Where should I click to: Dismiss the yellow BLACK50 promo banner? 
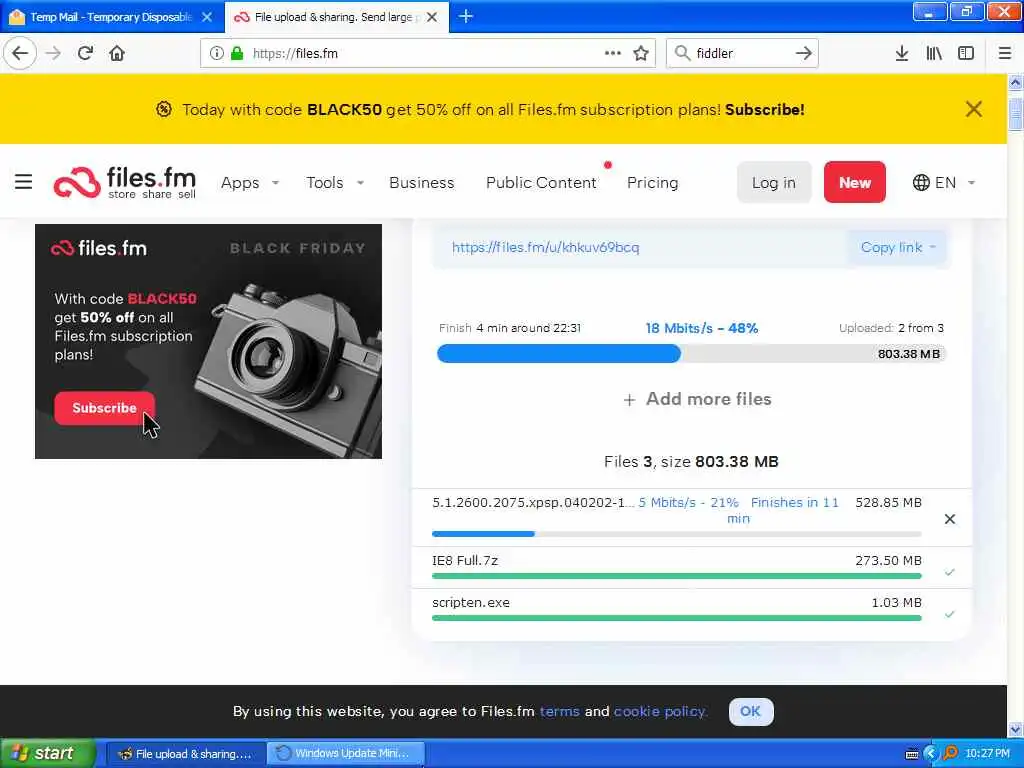coord(974,109)
